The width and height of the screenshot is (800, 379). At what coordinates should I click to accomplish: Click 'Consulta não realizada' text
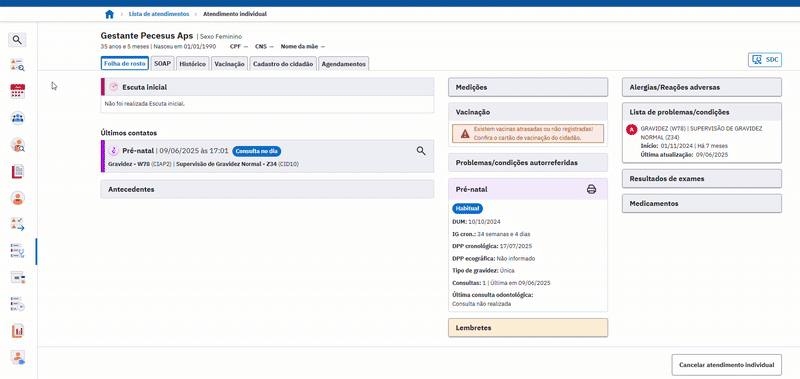(482, 304)
